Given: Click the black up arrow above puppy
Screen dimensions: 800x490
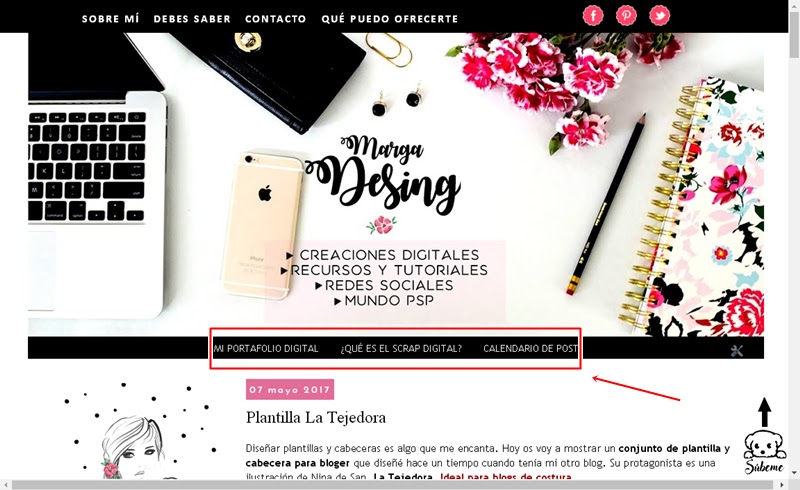Looking at the screenshot, I should (764, 412).
